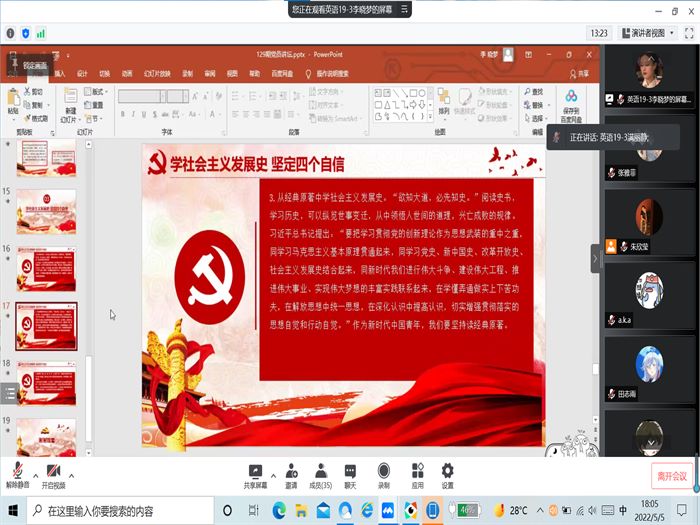
Task: Show next participants via bottom chevron
Action: [651, 443]
